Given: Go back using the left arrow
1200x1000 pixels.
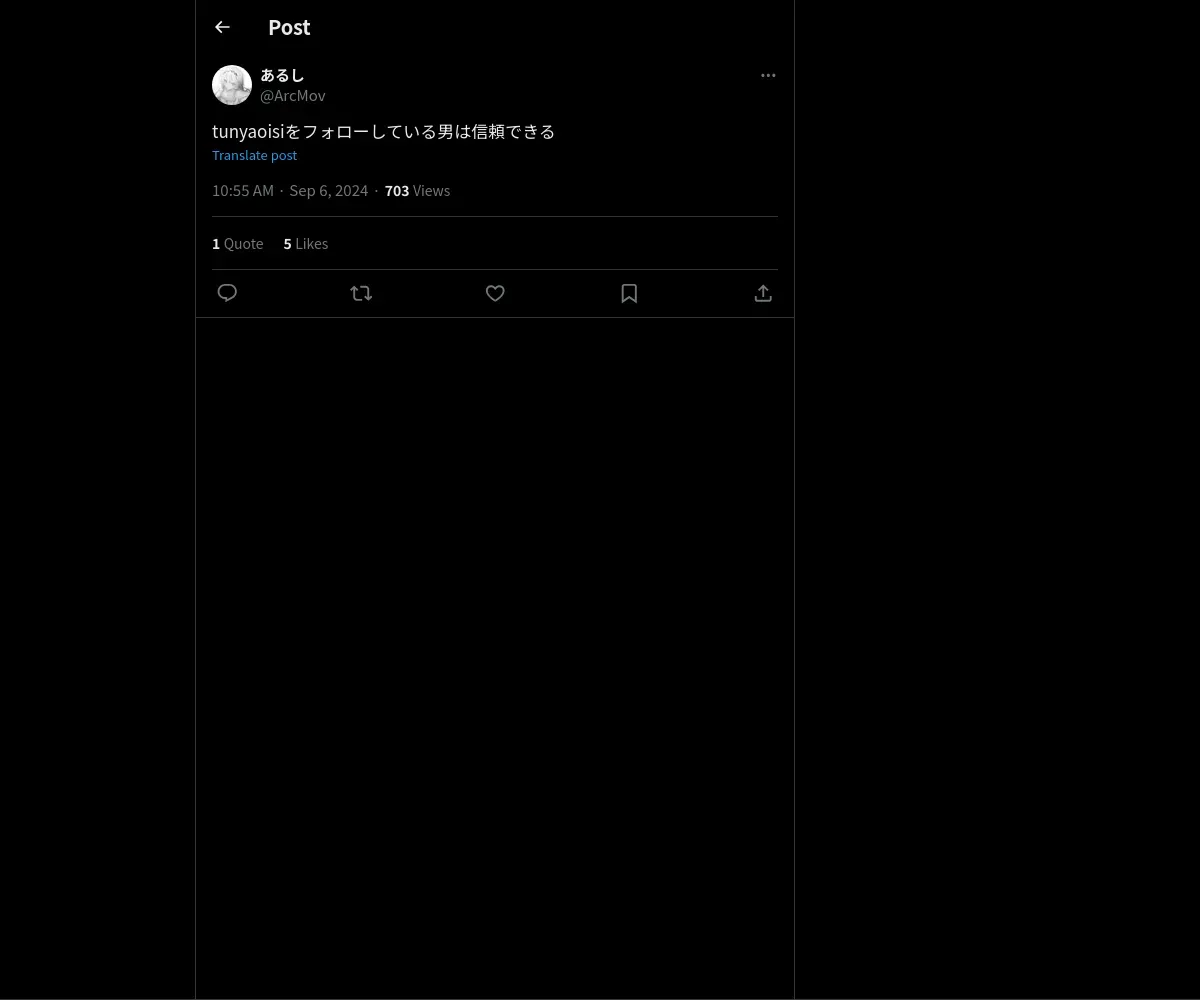Looking at the screenshot, I should click(222, 27).
